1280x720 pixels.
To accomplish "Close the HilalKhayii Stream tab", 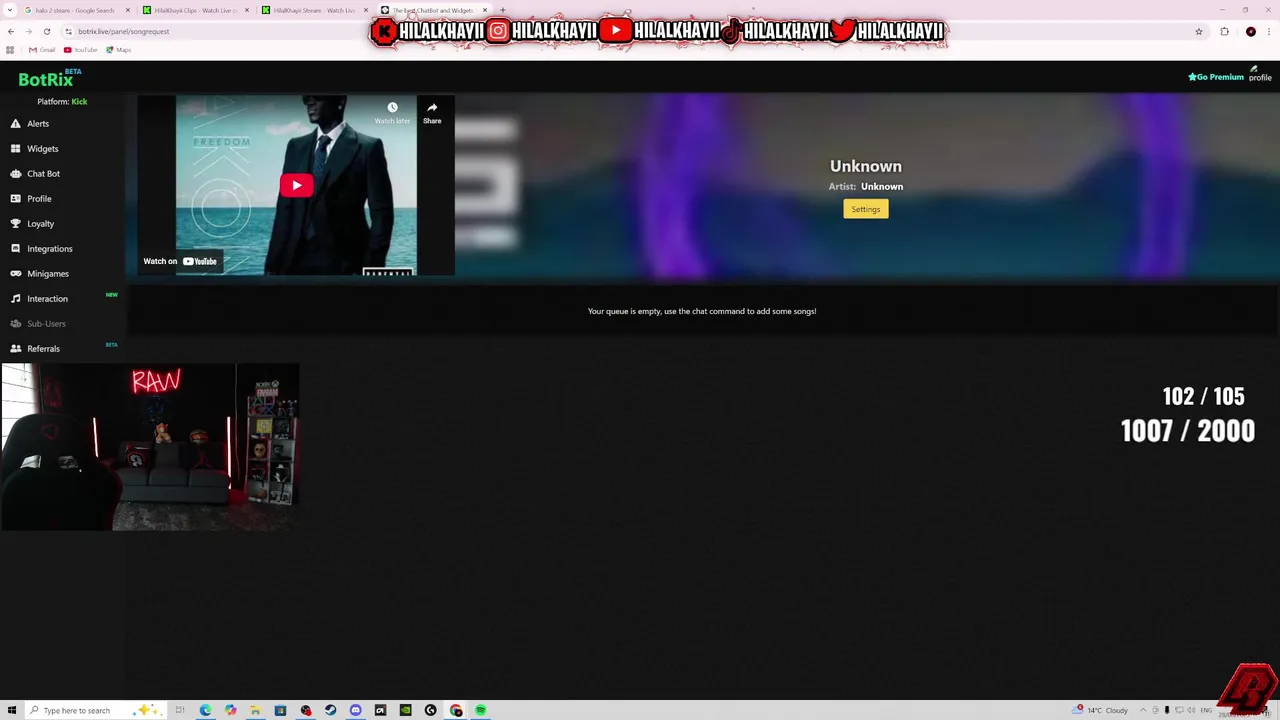I will click(x=366, y=10).
